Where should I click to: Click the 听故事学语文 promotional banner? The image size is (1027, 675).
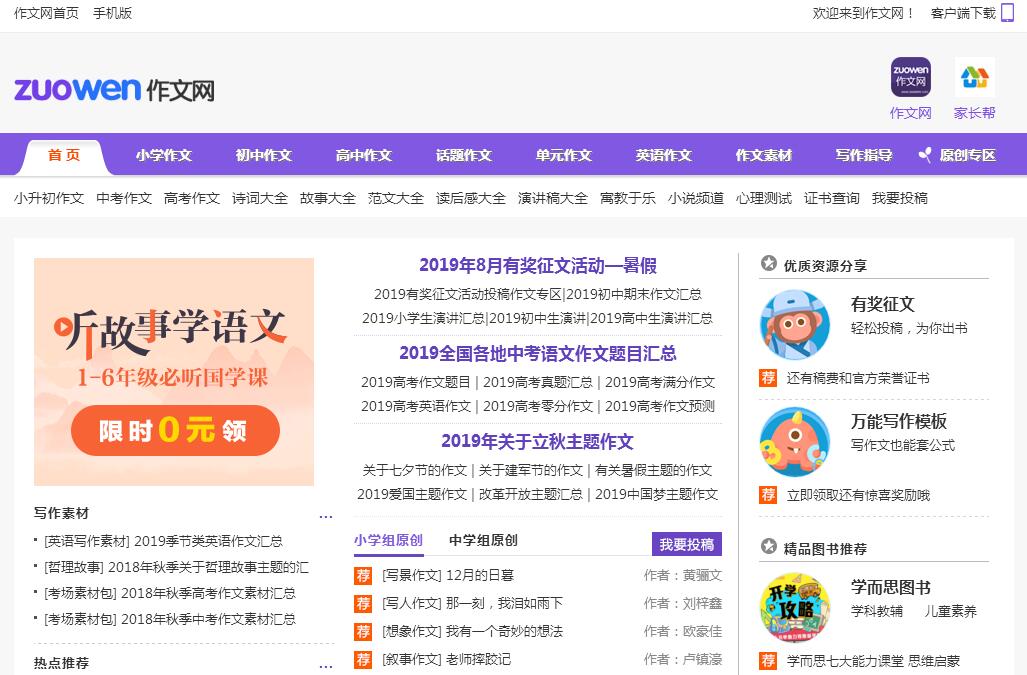pyautogui.click(x=174, y=371)
